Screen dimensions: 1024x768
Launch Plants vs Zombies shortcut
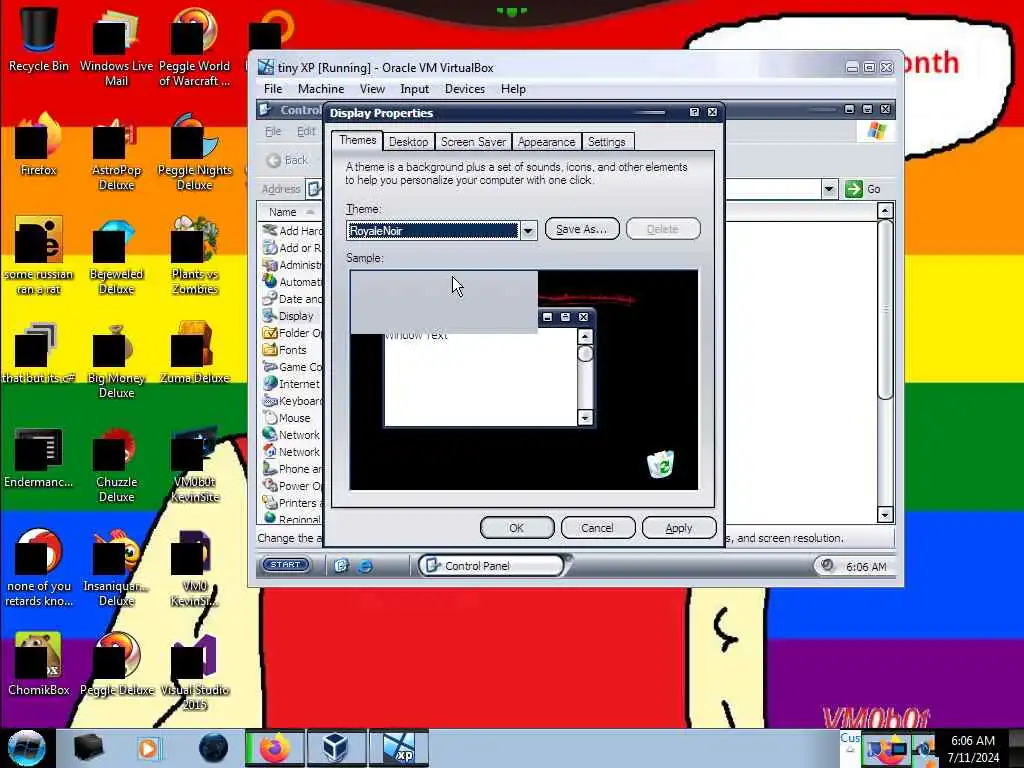195,256
